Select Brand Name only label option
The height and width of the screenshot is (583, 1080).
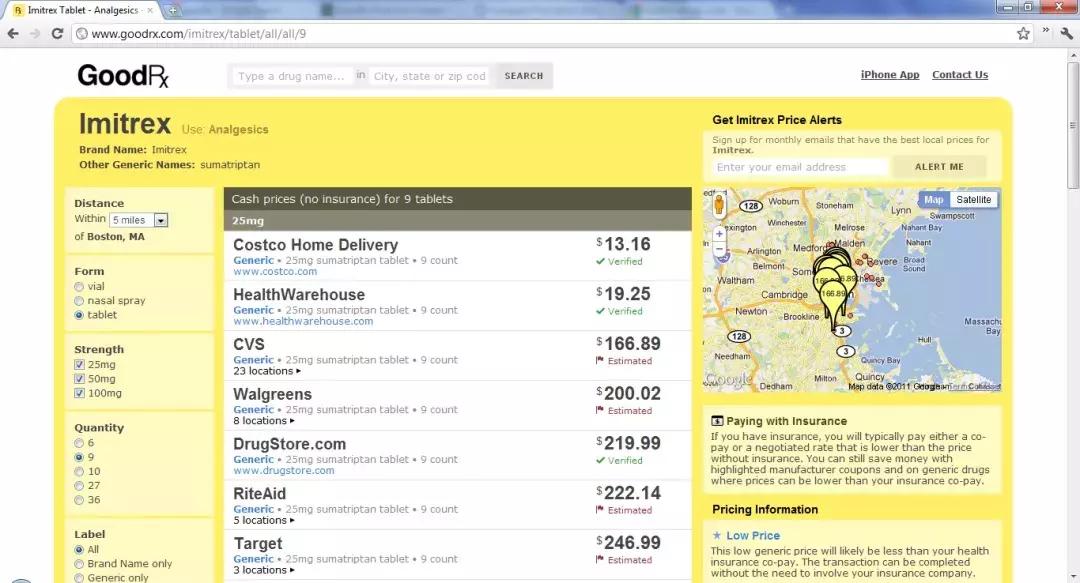click(79, 564)
